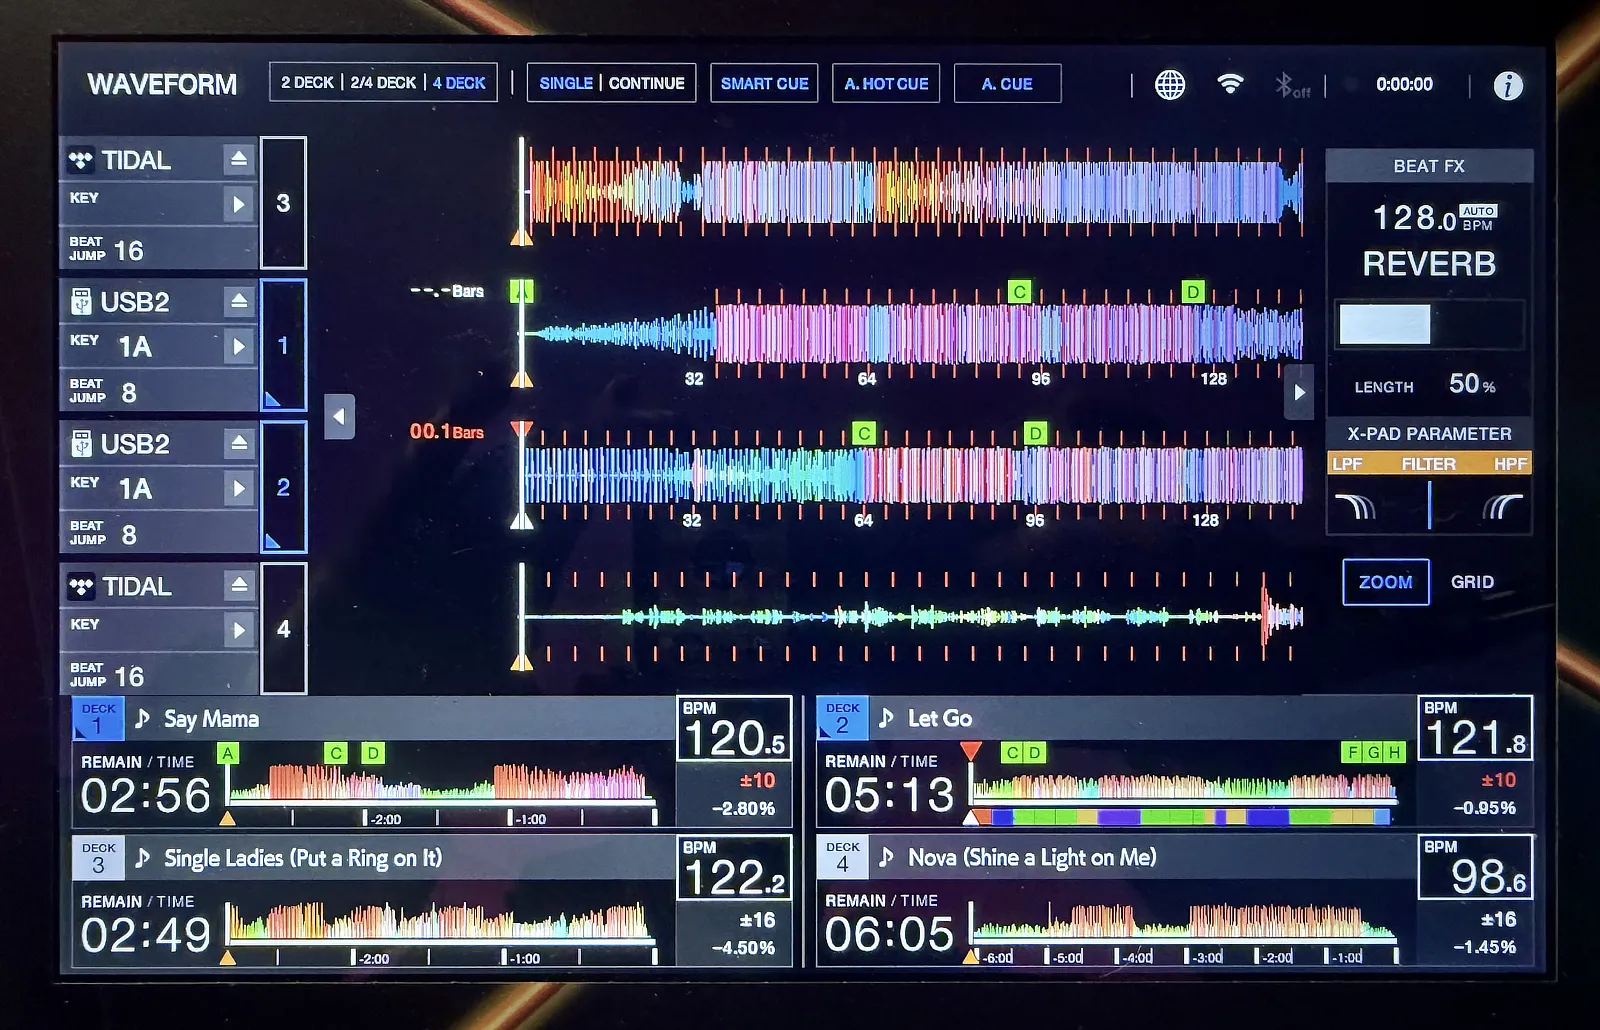Expand the KEY arrow for deck 3
The height and width of the screenshot is (1030, 1600).
(239, 204)
